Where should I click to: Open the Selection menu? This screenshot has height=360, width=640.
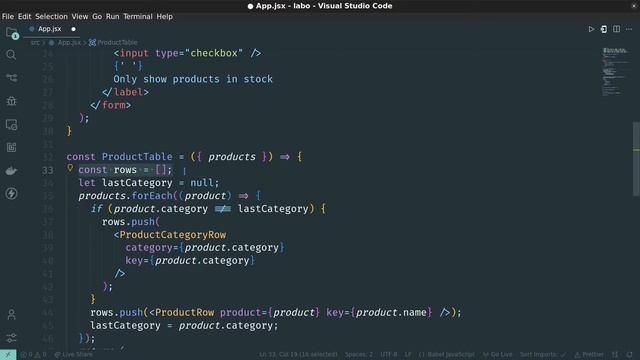(51, 17)
